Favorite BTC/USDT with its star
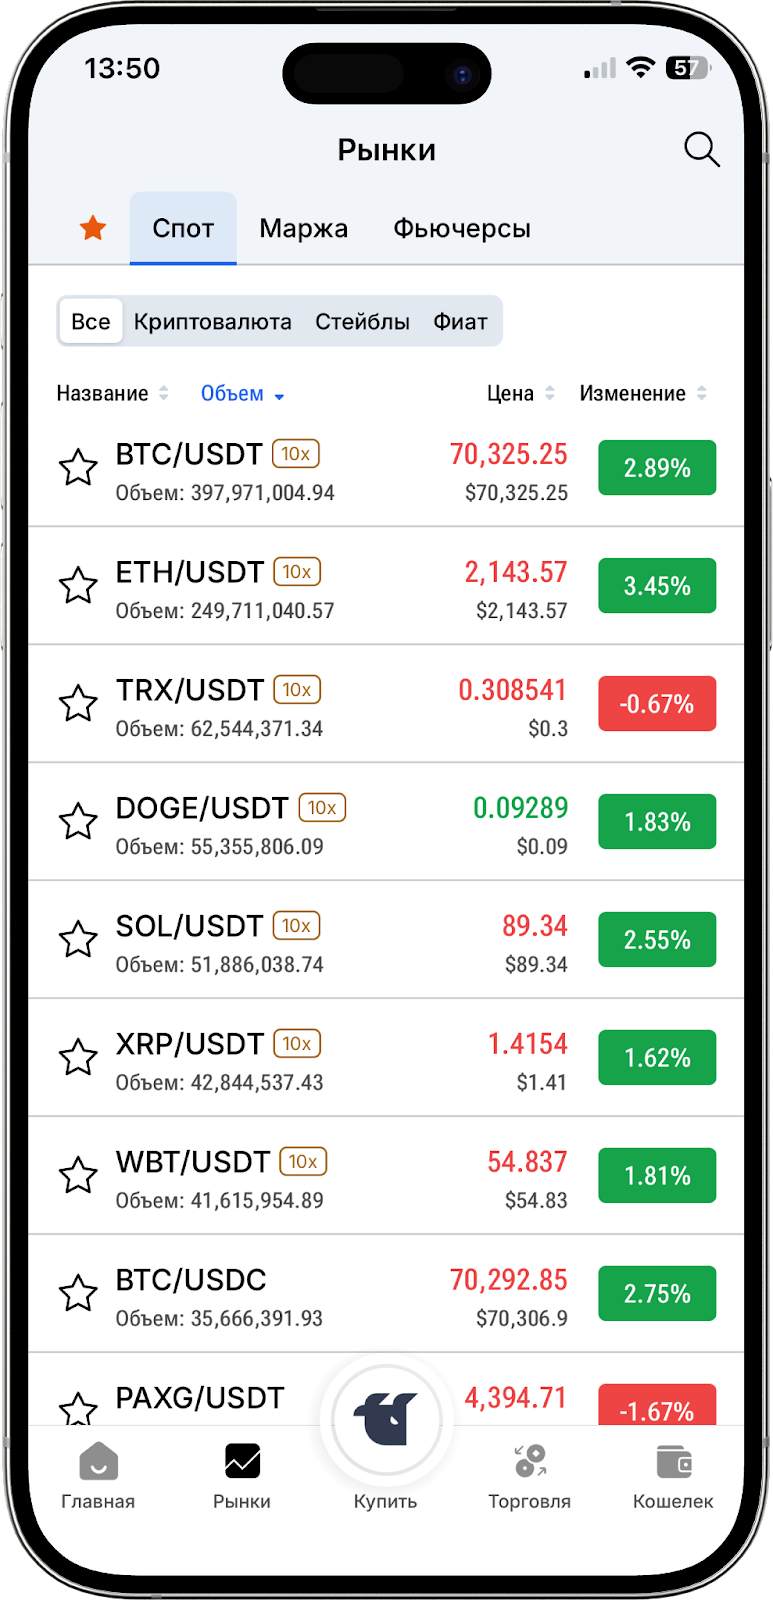The image size is (773, 1600). pyautogui.click(x=78, y=468)
